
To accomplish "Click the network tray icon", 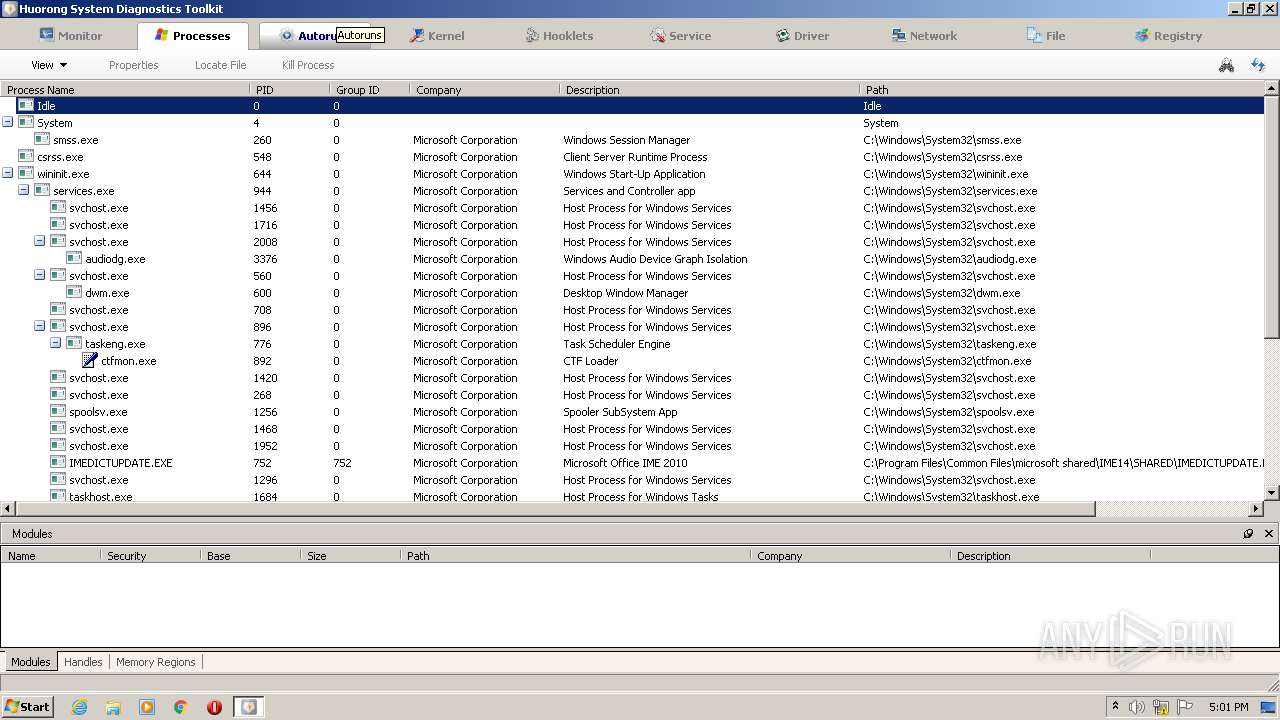I will coord(1161,707).
